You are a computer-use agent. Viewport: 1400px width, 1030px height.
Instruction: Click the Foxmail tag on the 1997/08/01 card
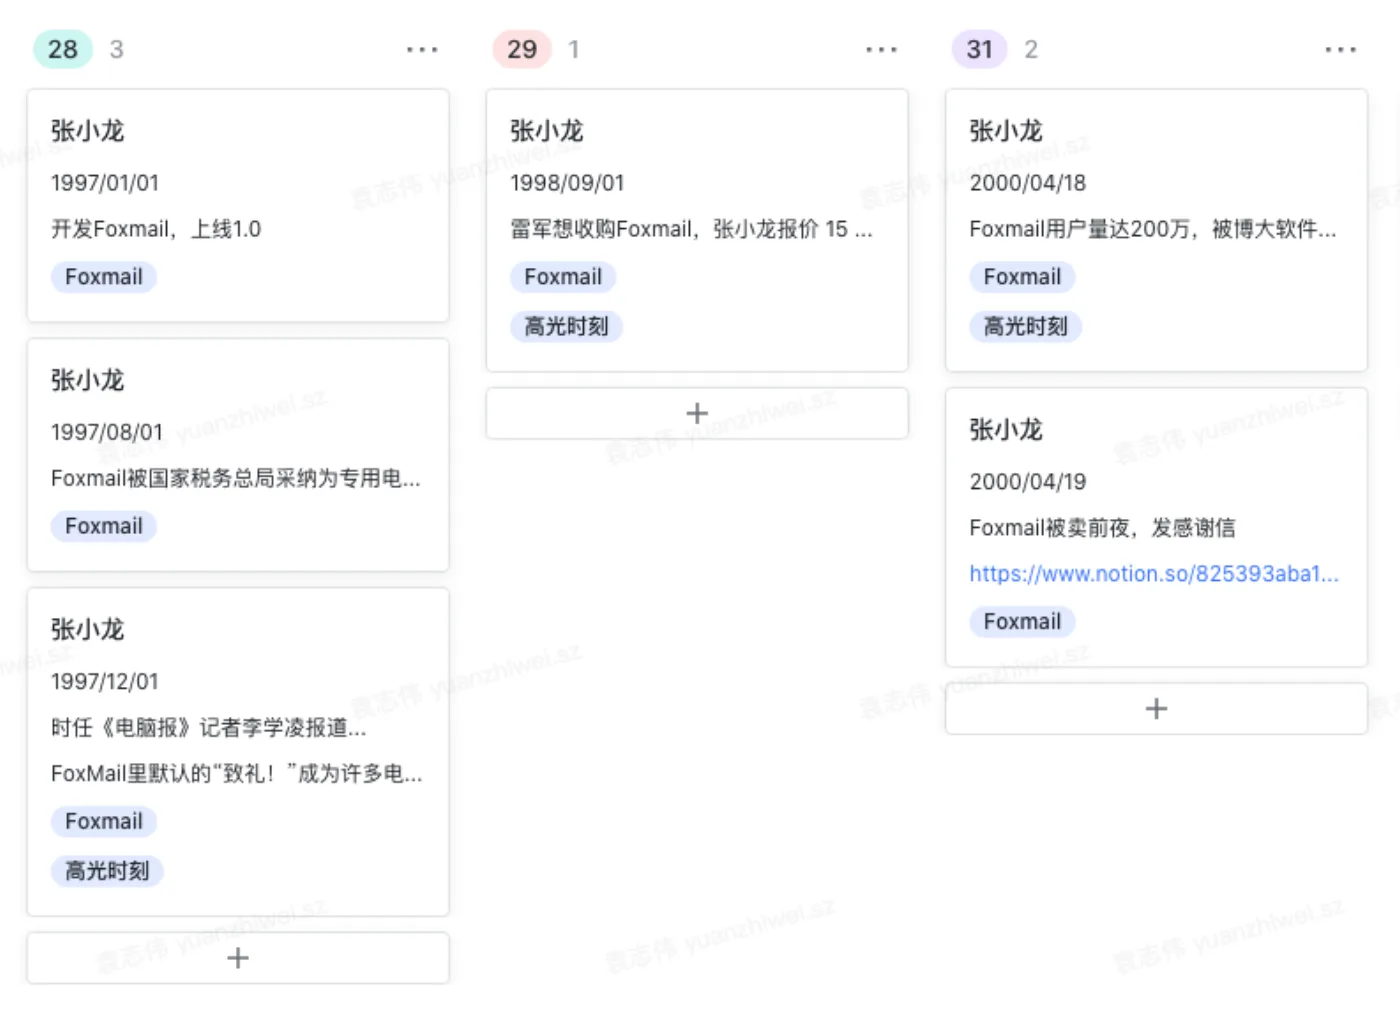click(x=104, y=526)
